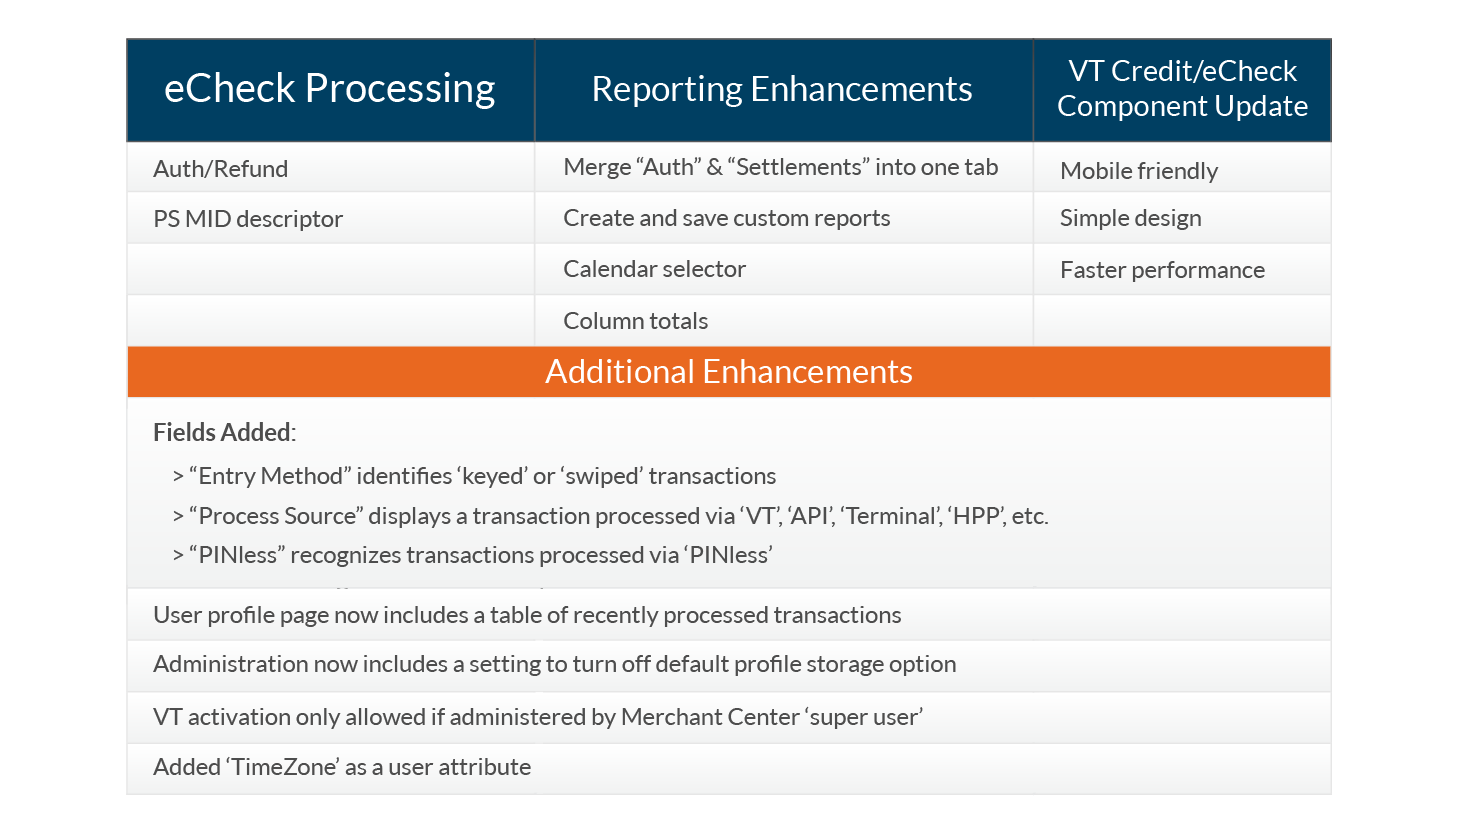Select the Process Source bullet line

coord(611,516)
